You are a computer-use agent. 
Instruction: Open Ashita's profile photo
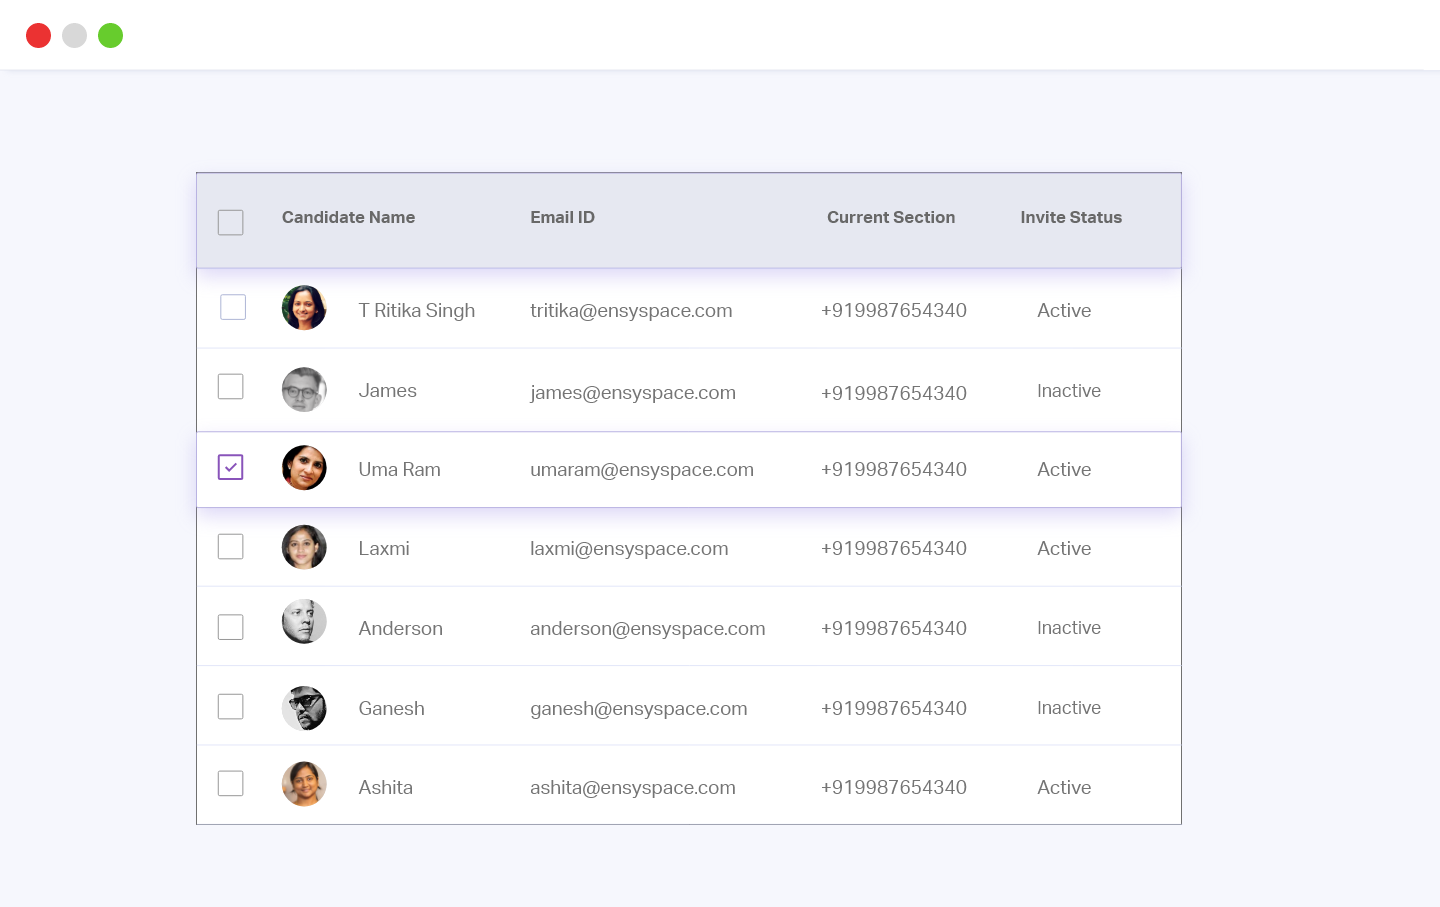pyautogui.click(x=304, y=784)
